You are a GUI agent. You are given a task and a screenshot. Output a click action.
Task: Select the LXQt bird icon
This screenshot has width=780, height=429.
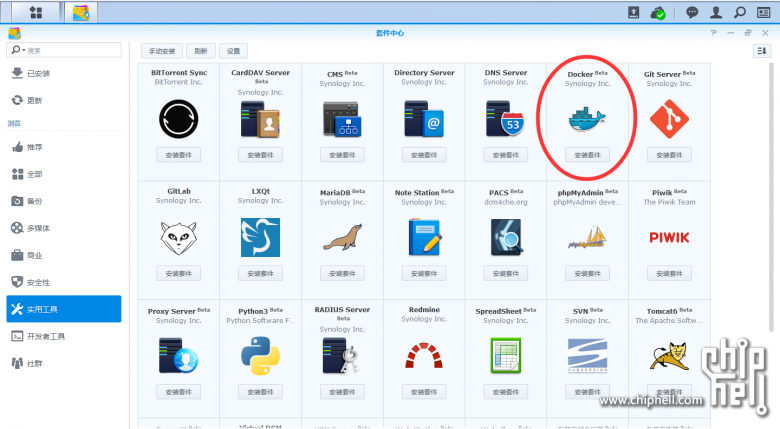260,237
